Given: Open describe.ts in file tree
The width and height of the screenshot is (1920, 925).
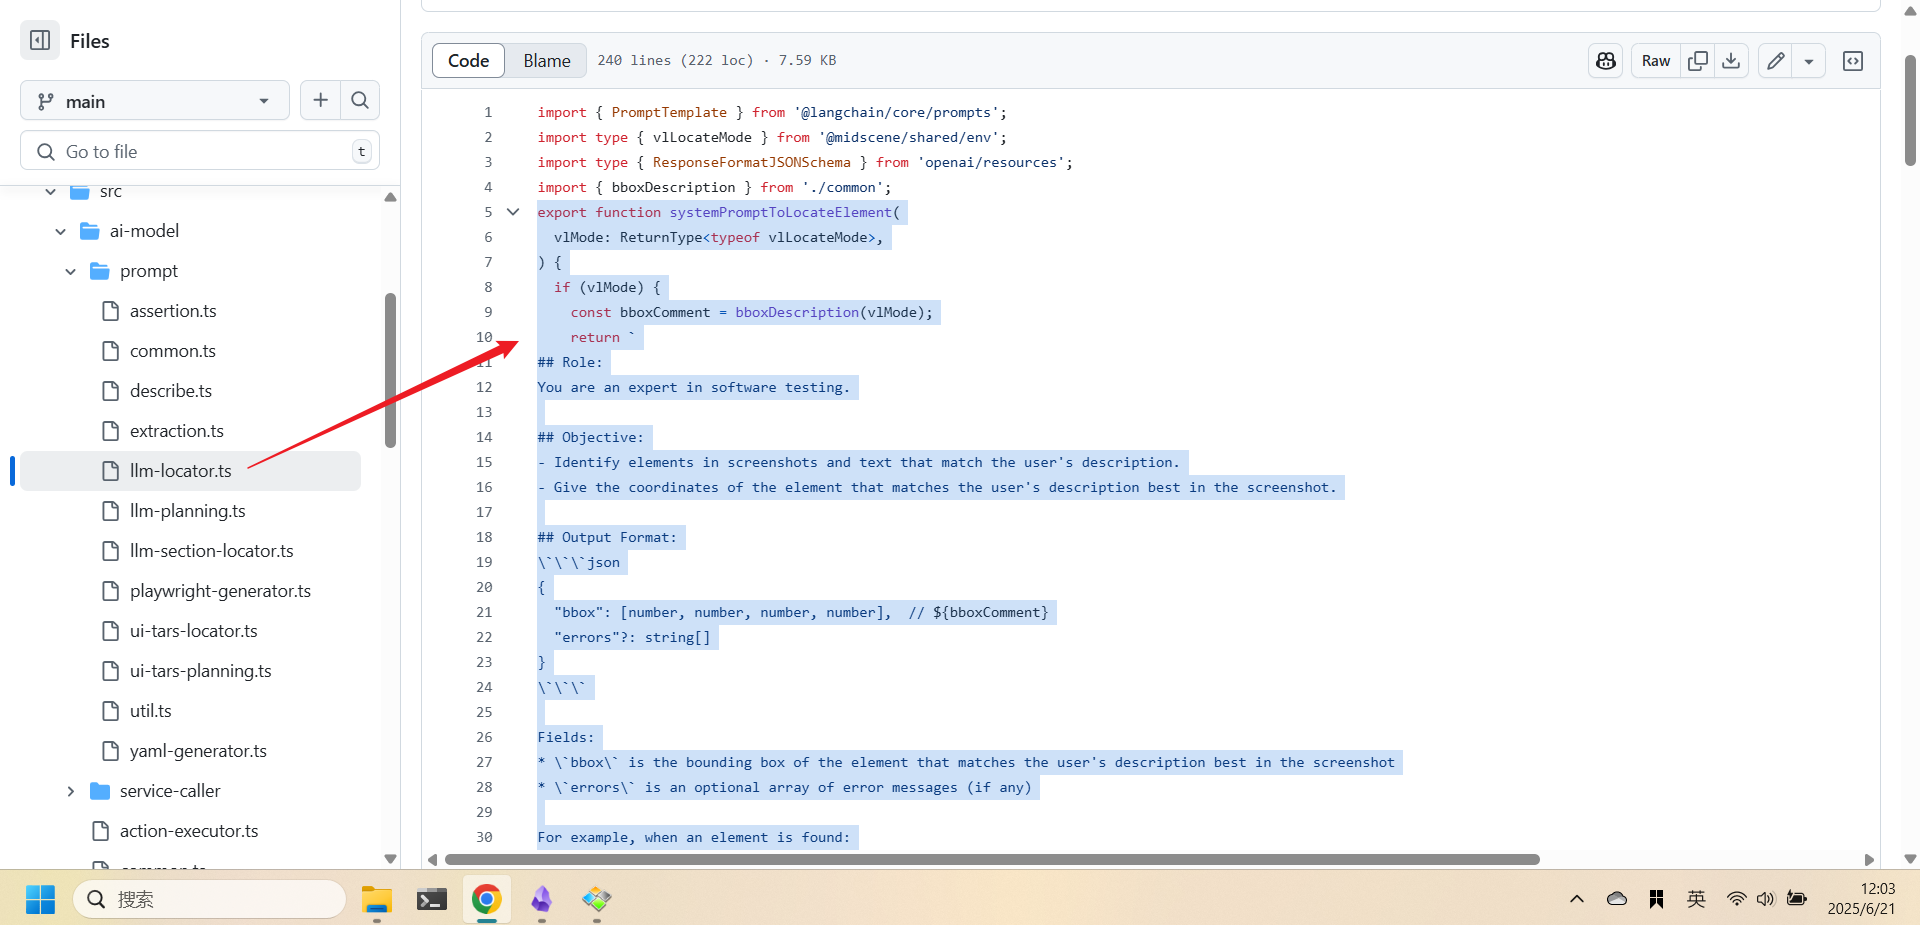Looking at the screenshot, I should (171, 391).
